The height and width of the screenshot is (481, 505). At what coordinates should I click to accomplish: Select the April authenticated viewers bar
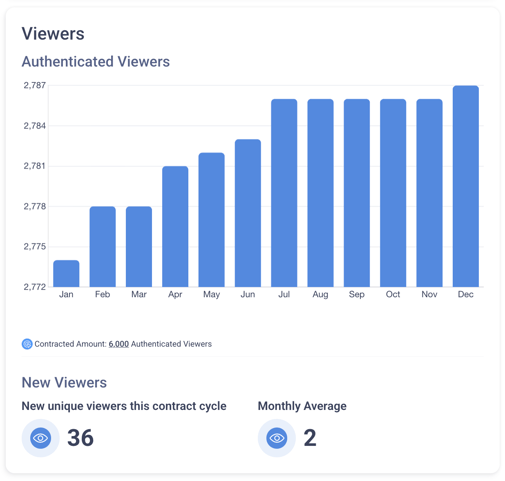[x=175, y=226]
